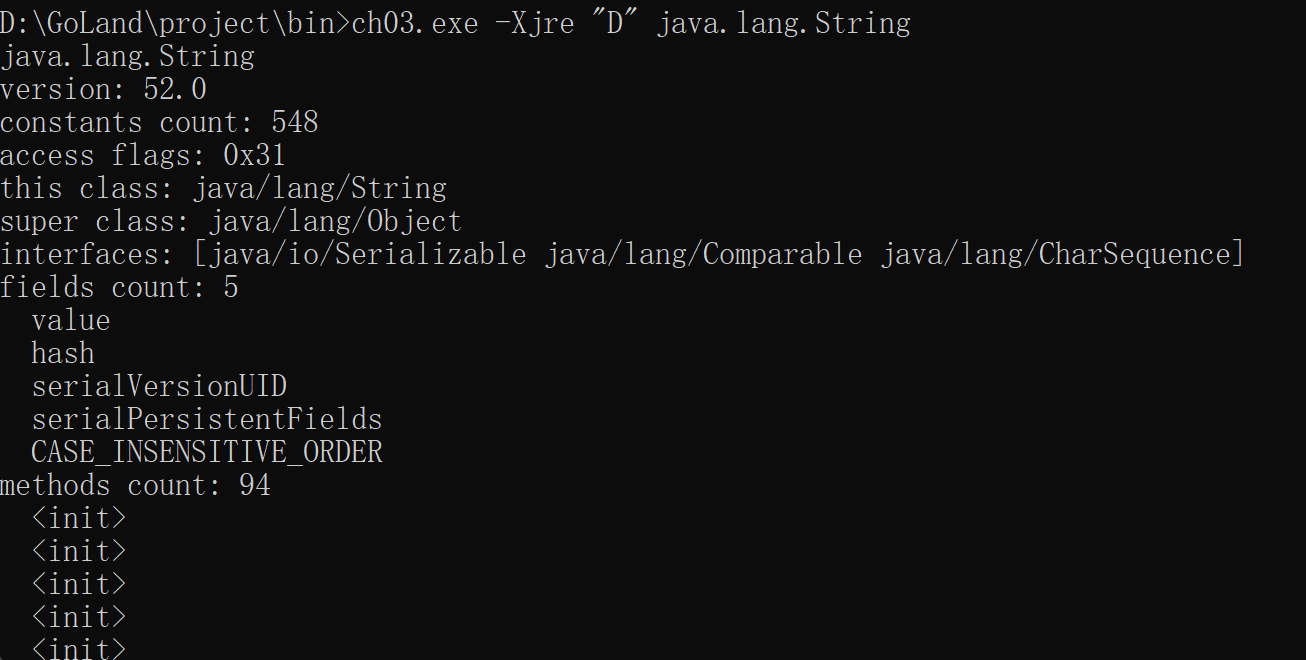Viewport: 1306px width, 660px height.
Task: Click the version: 52.0 line
Action: [104, 90]
